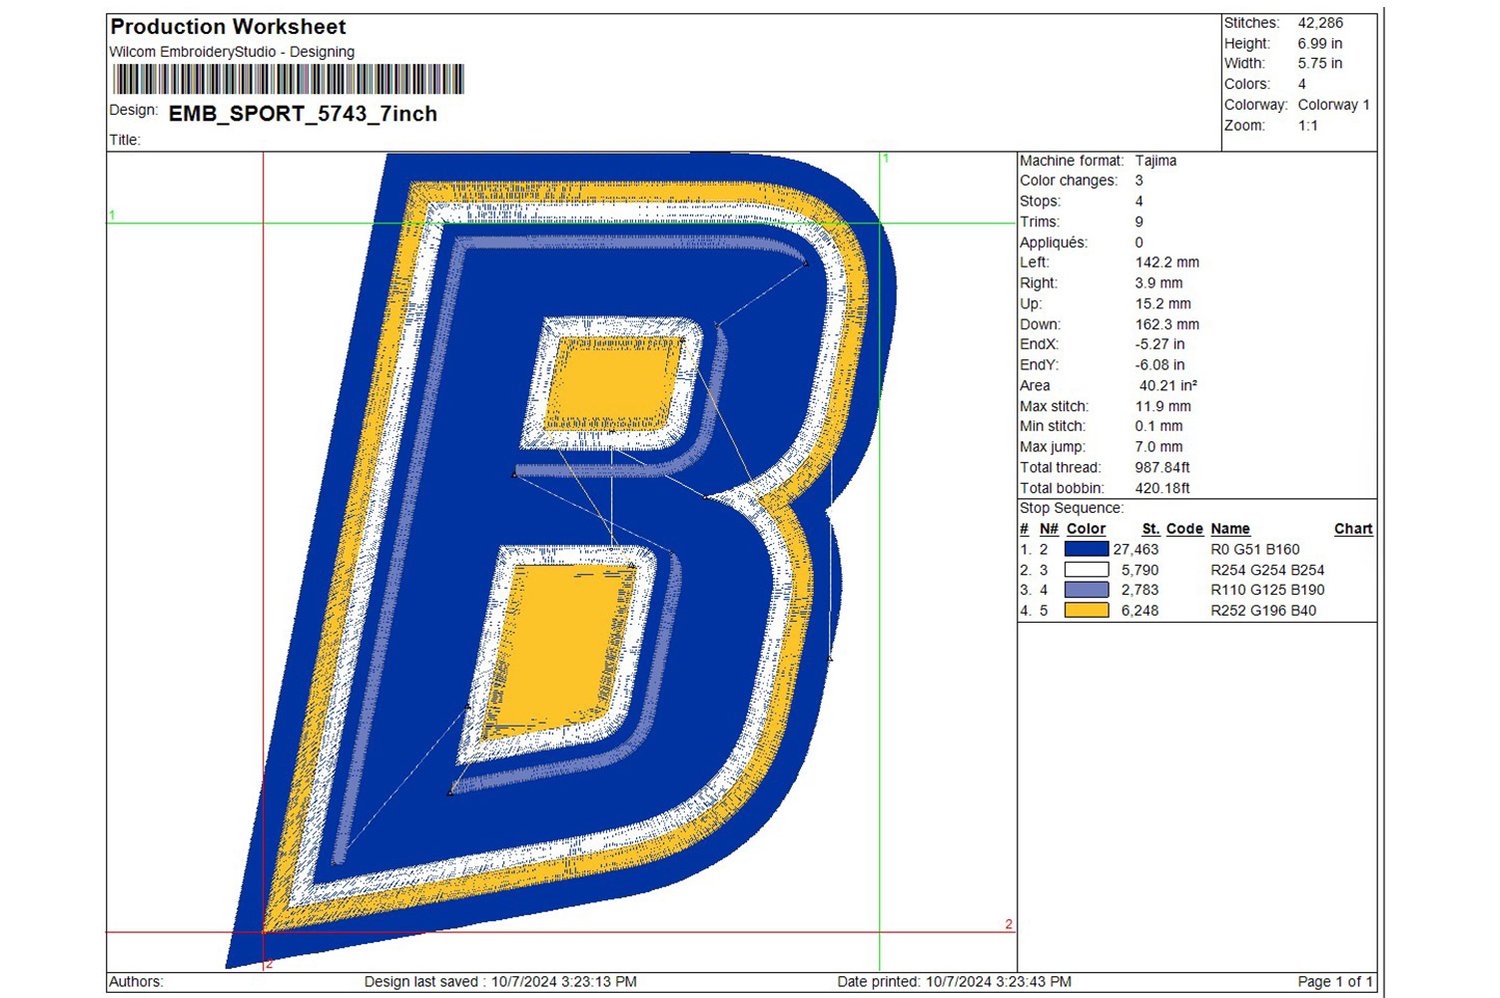Viewport: 1500px width, 998px height.
Task: Select the Up value '15.2 mm'
Action: (1163, 304)
